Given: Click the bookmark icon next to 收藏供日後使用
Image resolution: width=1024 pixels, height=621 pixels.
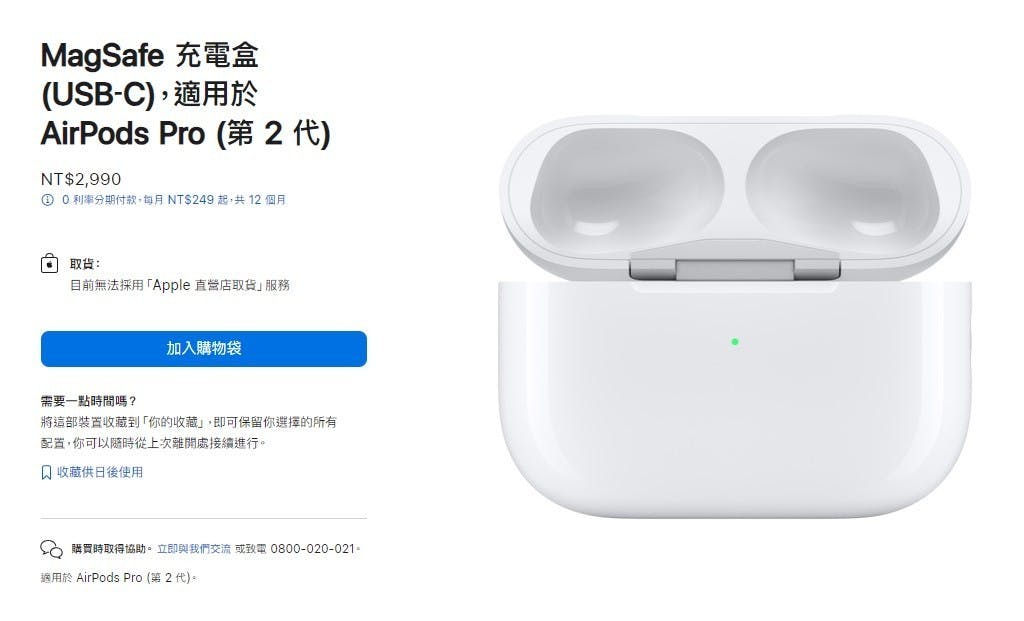Looking at the screenshot, I should [46, 472].
